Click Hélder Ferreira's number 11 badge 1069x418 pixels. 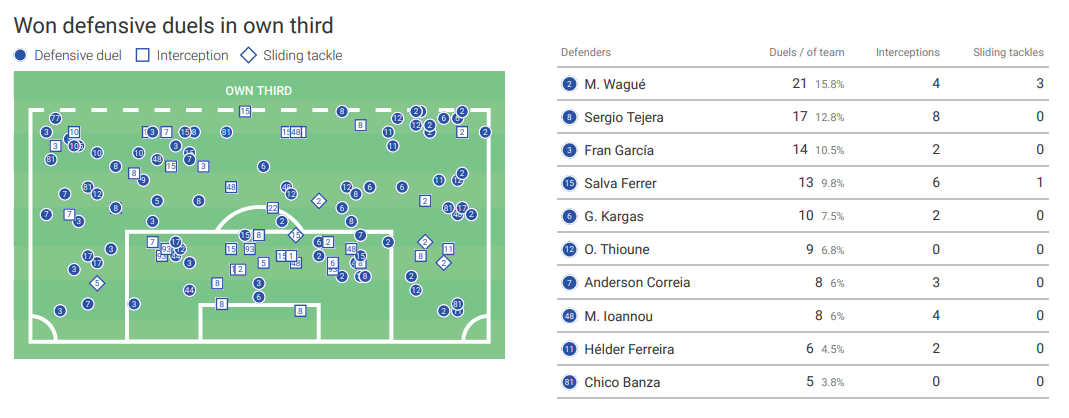pyautogui.click(x=569, y=349)
